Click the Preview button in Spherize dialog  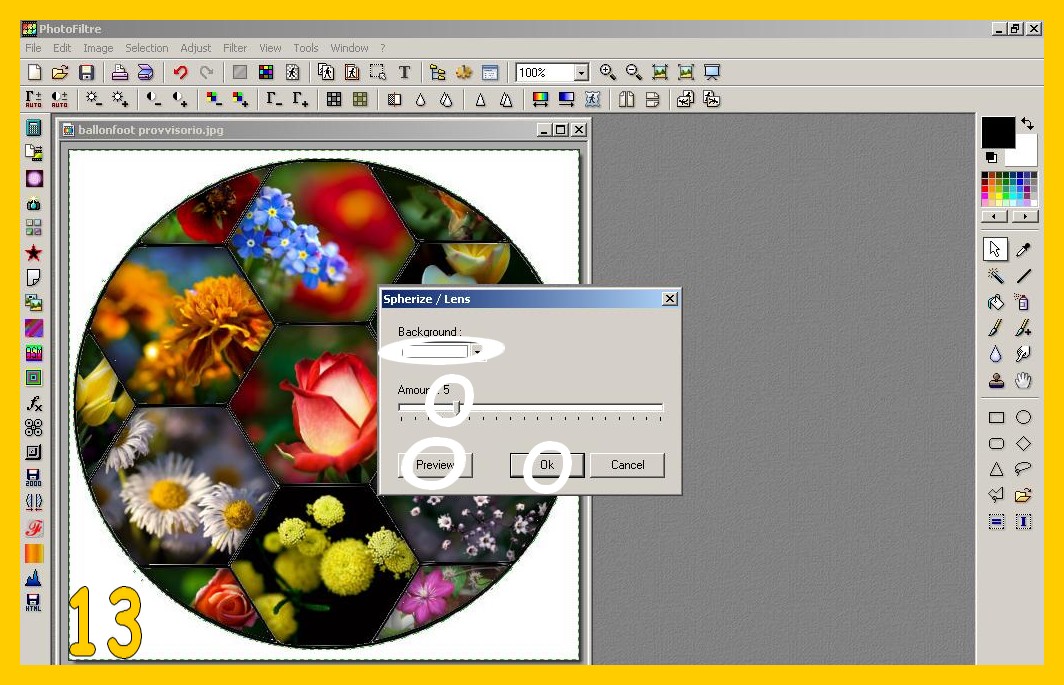pos(435,465)
